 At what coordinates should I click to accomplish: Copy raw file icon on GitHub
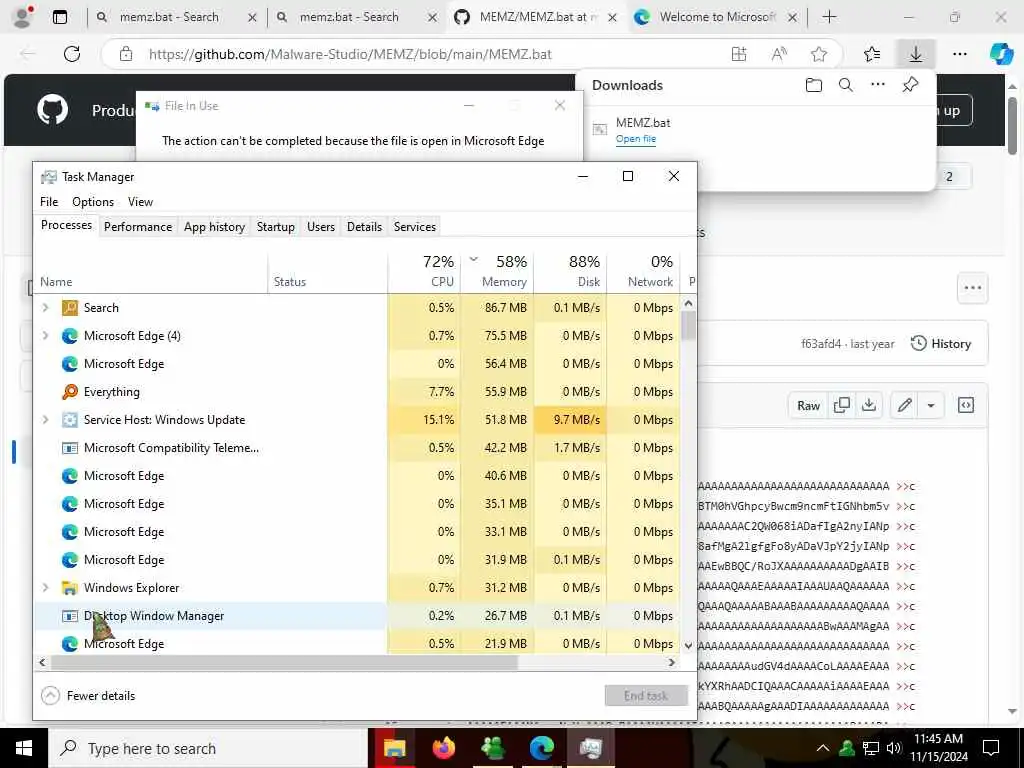coord(842,406)
